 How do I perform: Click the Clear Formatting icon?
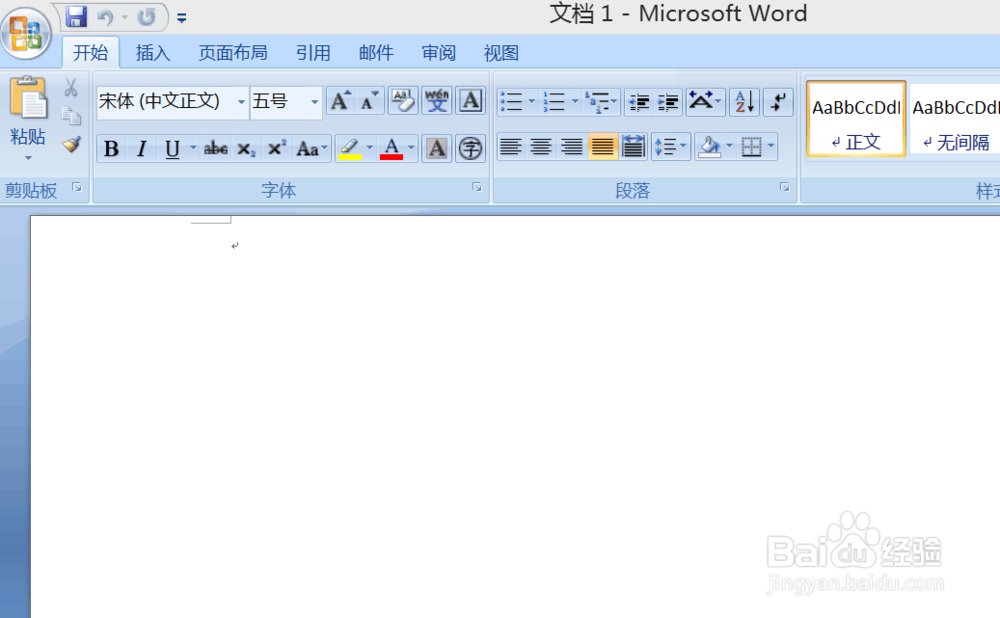(403, 100)
